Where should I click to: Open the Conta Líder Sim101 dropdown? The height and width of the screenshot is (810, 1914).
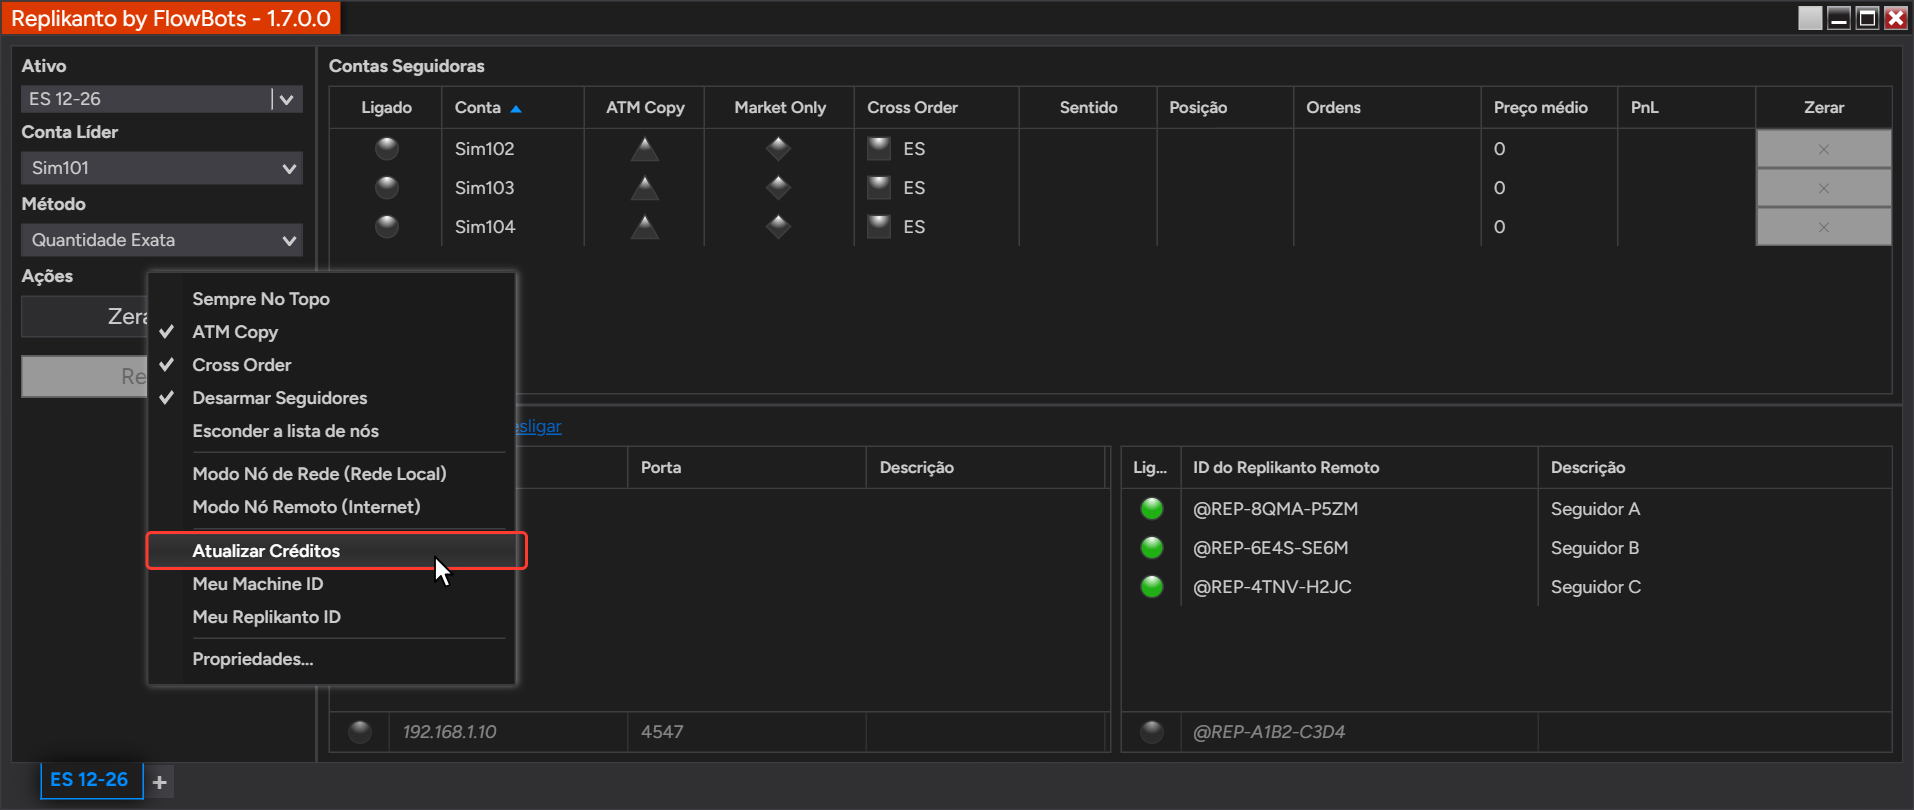click(x=162, y=168)
